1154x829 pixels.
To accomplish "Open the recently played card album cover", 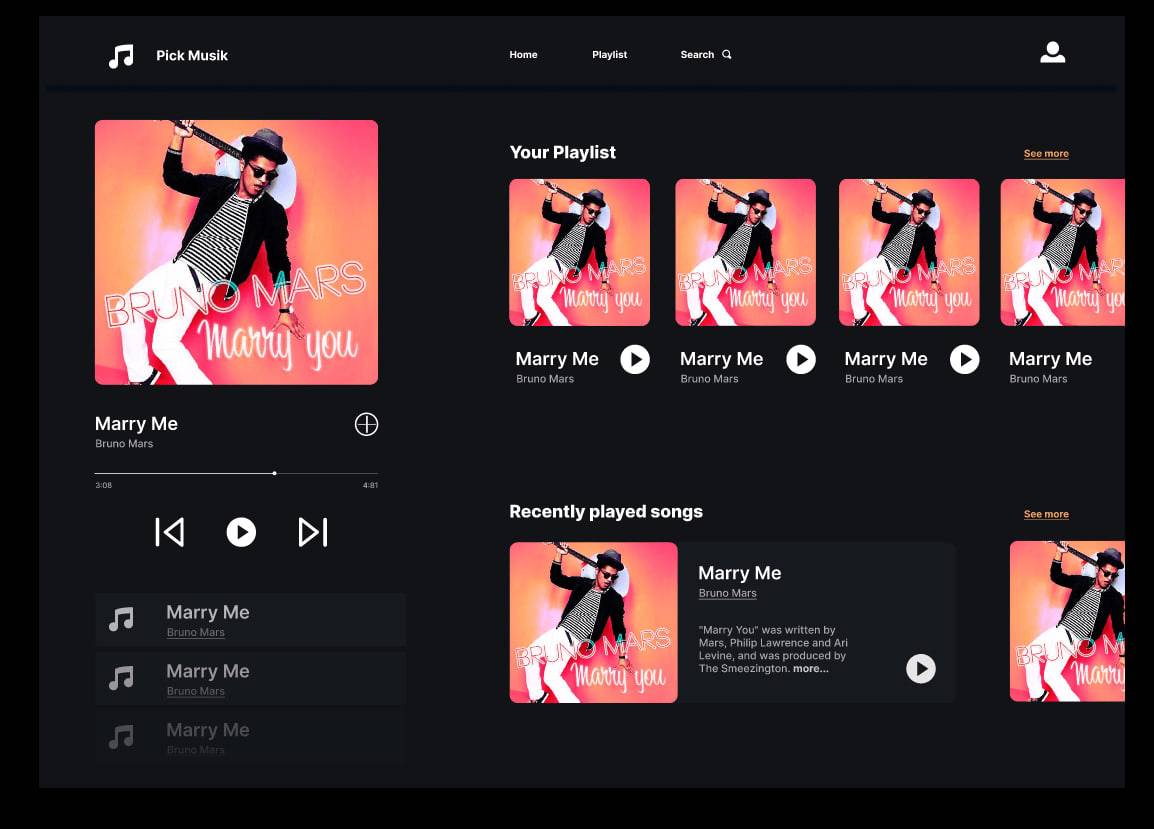I will pyautogui.click(x=593, y=622).
